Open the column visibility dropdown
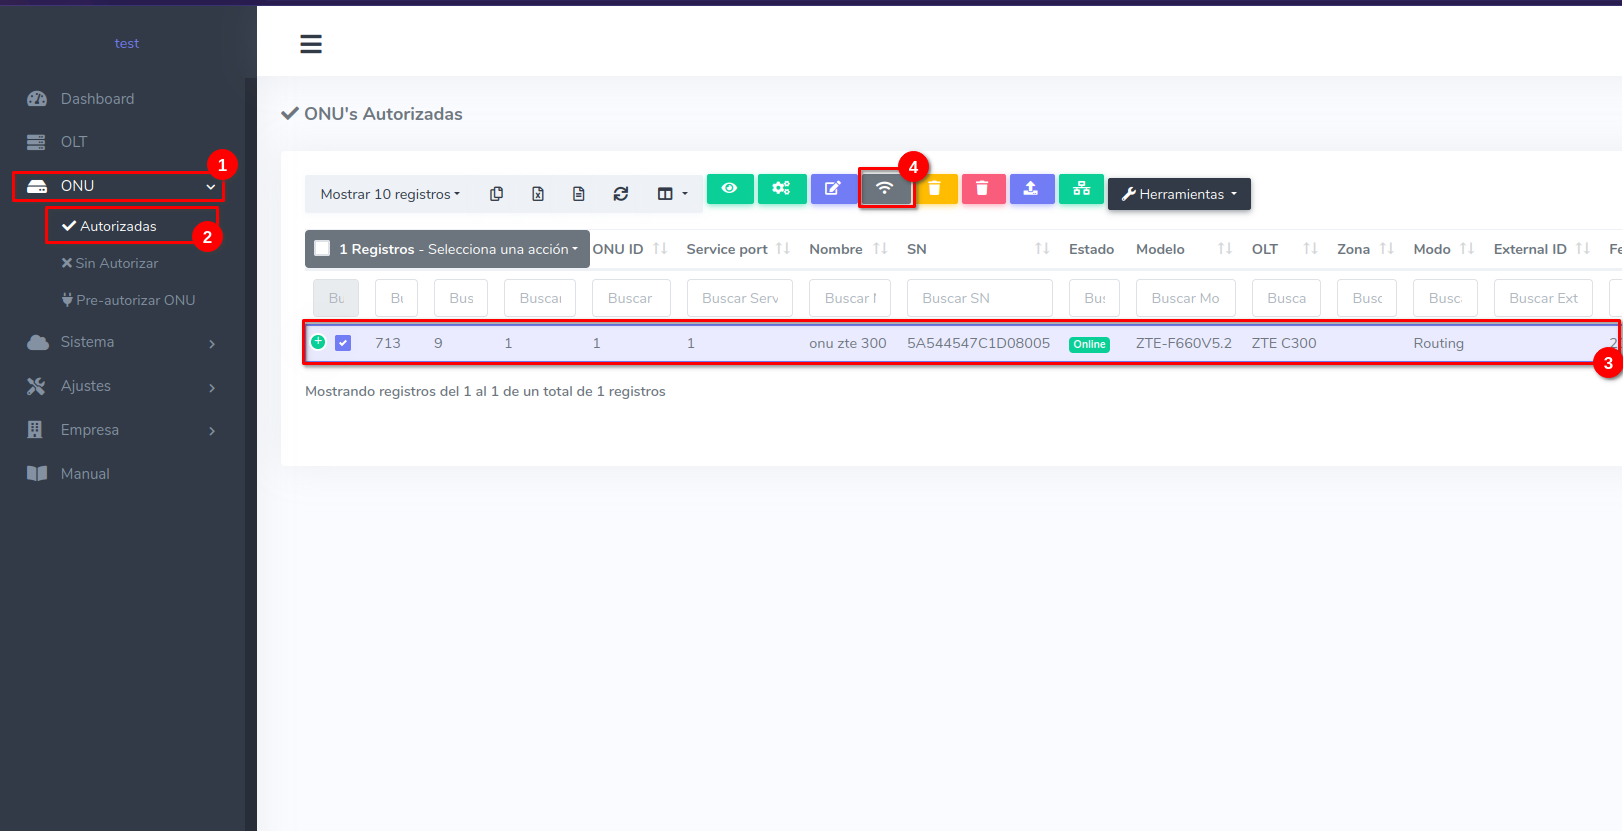The width and height of the screenshot is (1623, 831). tap(671, 194)
